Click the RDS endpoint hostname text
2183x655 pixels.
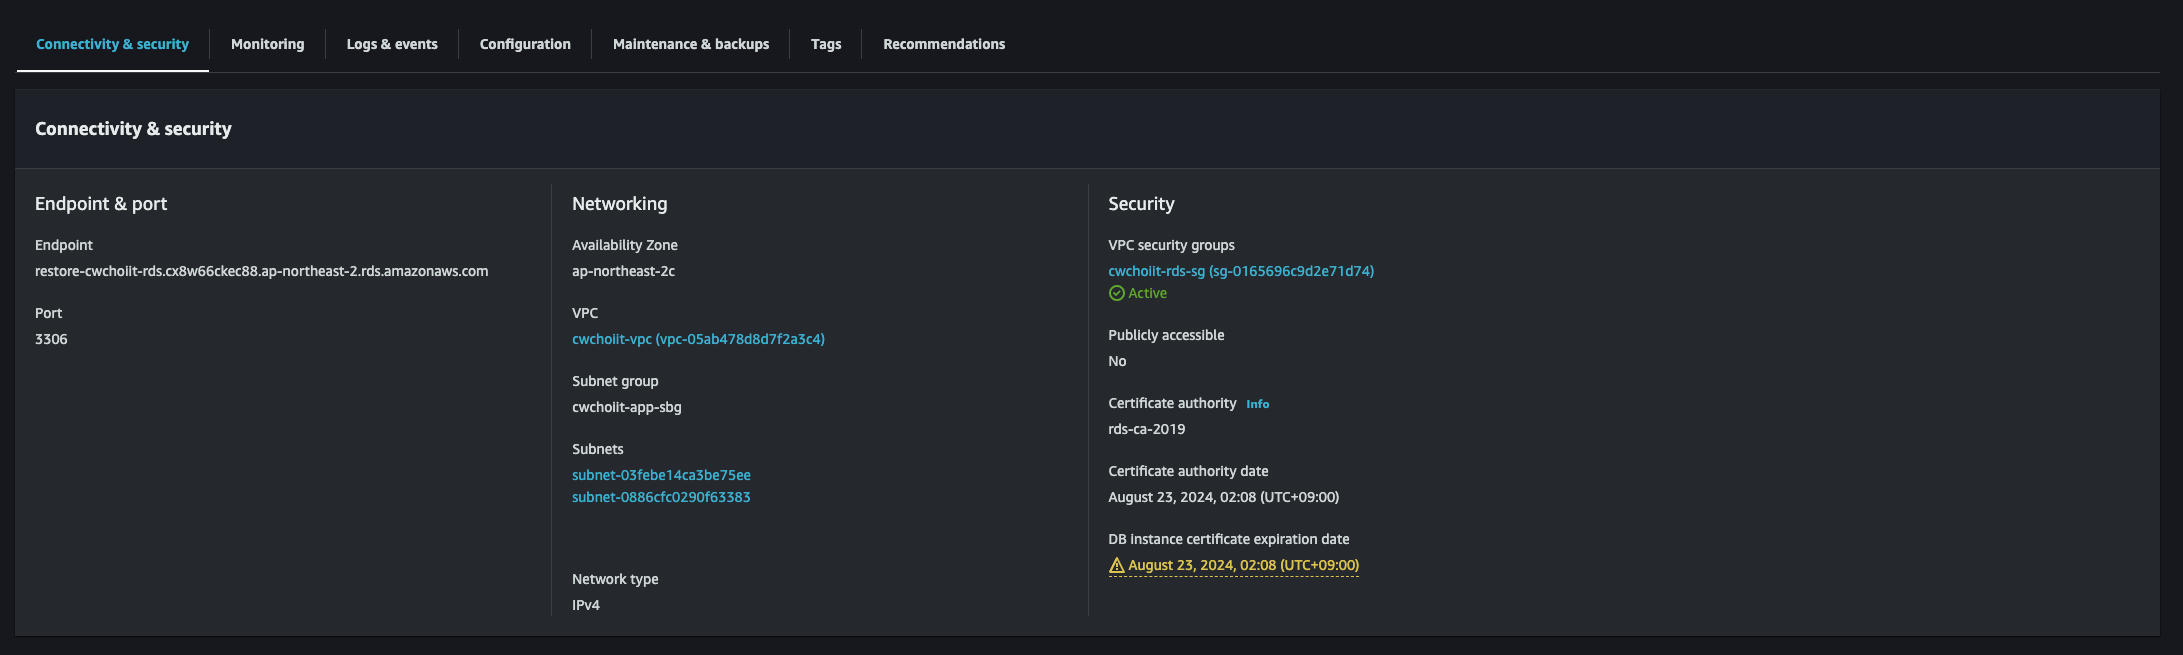261,271
